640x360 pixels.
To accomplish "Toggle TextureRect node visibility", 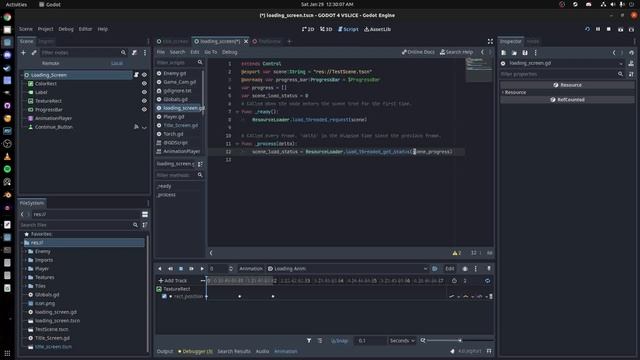I will click(144, 101).
